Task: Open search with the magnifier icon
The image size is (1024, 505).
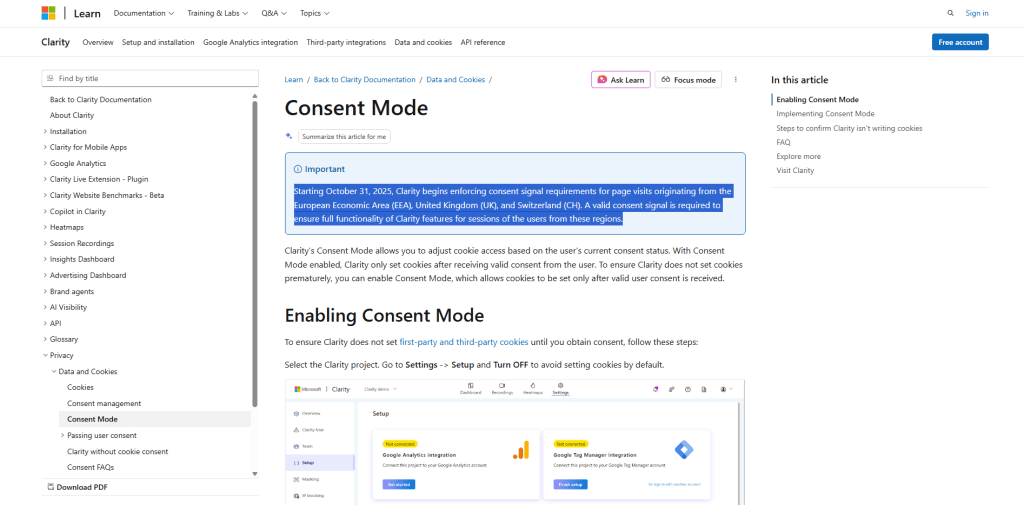Action: (950, 13)
